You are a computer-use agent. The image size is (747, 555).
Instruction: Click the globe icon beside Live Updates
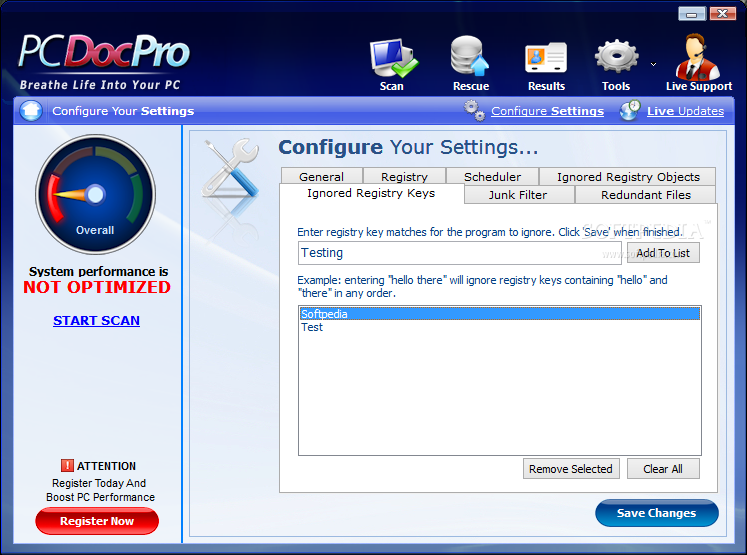(x=630, y=111)
